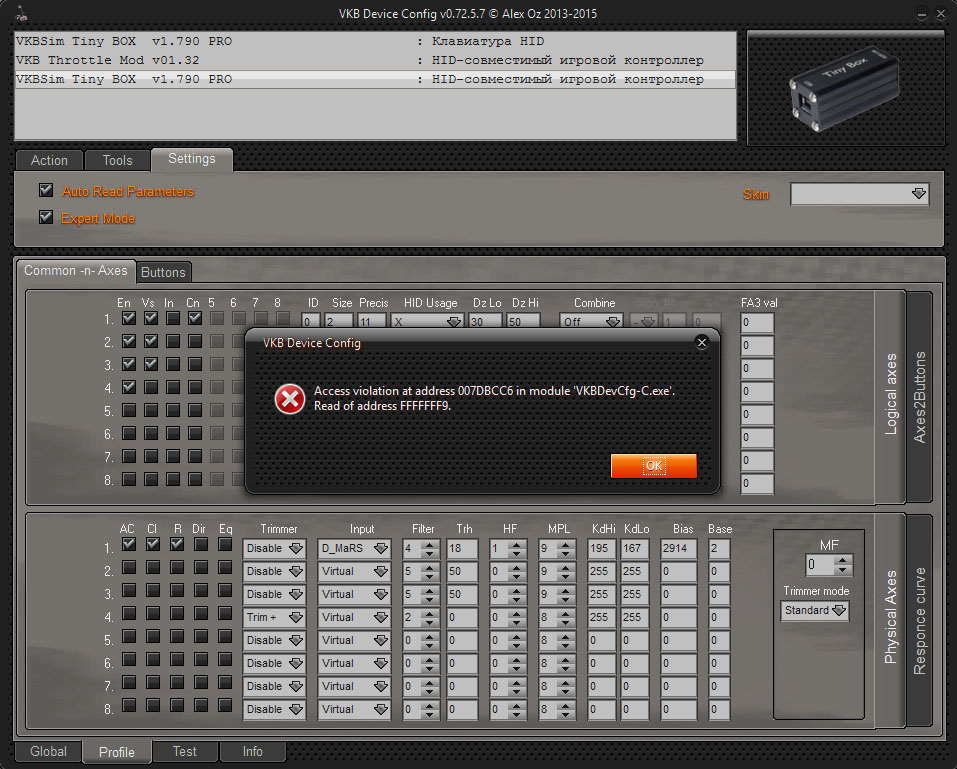Switch to Physical Axes vertical tab
The height and width of the screenshot is (769, 957).
(890, 618)
